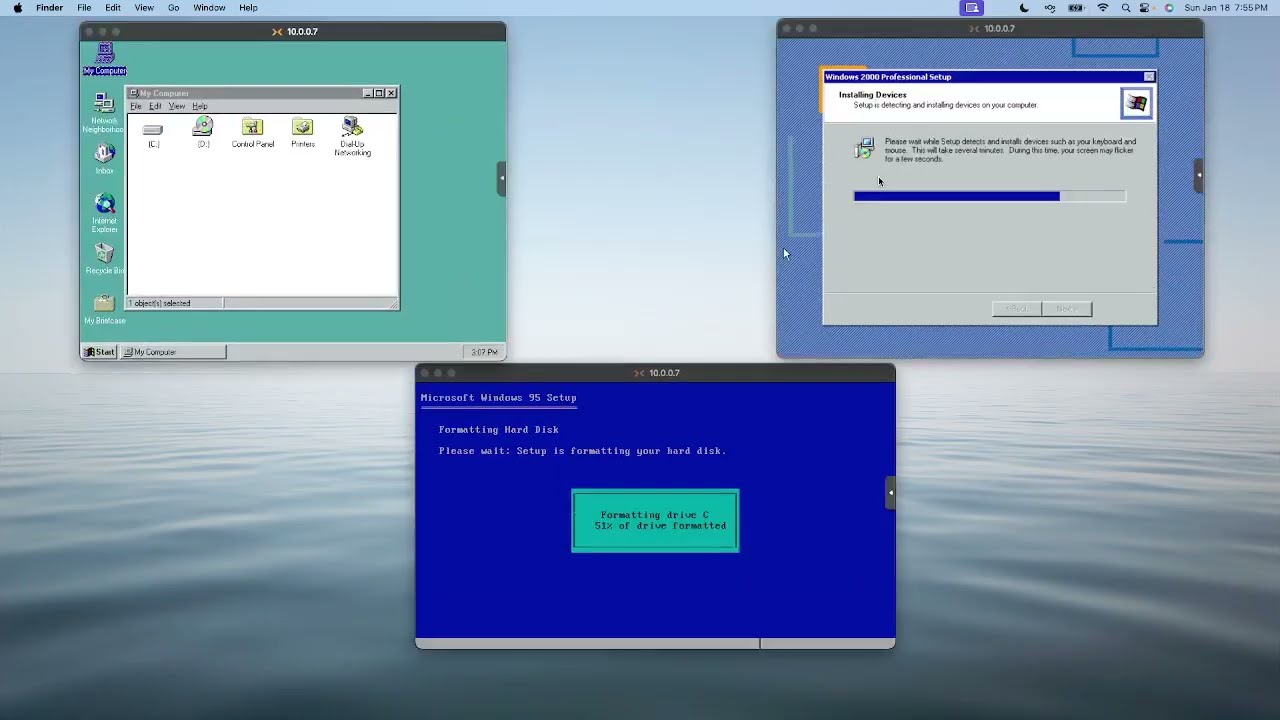Click the macOS date and time display
Image resolution: width=1280 pixels, height=720 pixels.
[1225, 8]
